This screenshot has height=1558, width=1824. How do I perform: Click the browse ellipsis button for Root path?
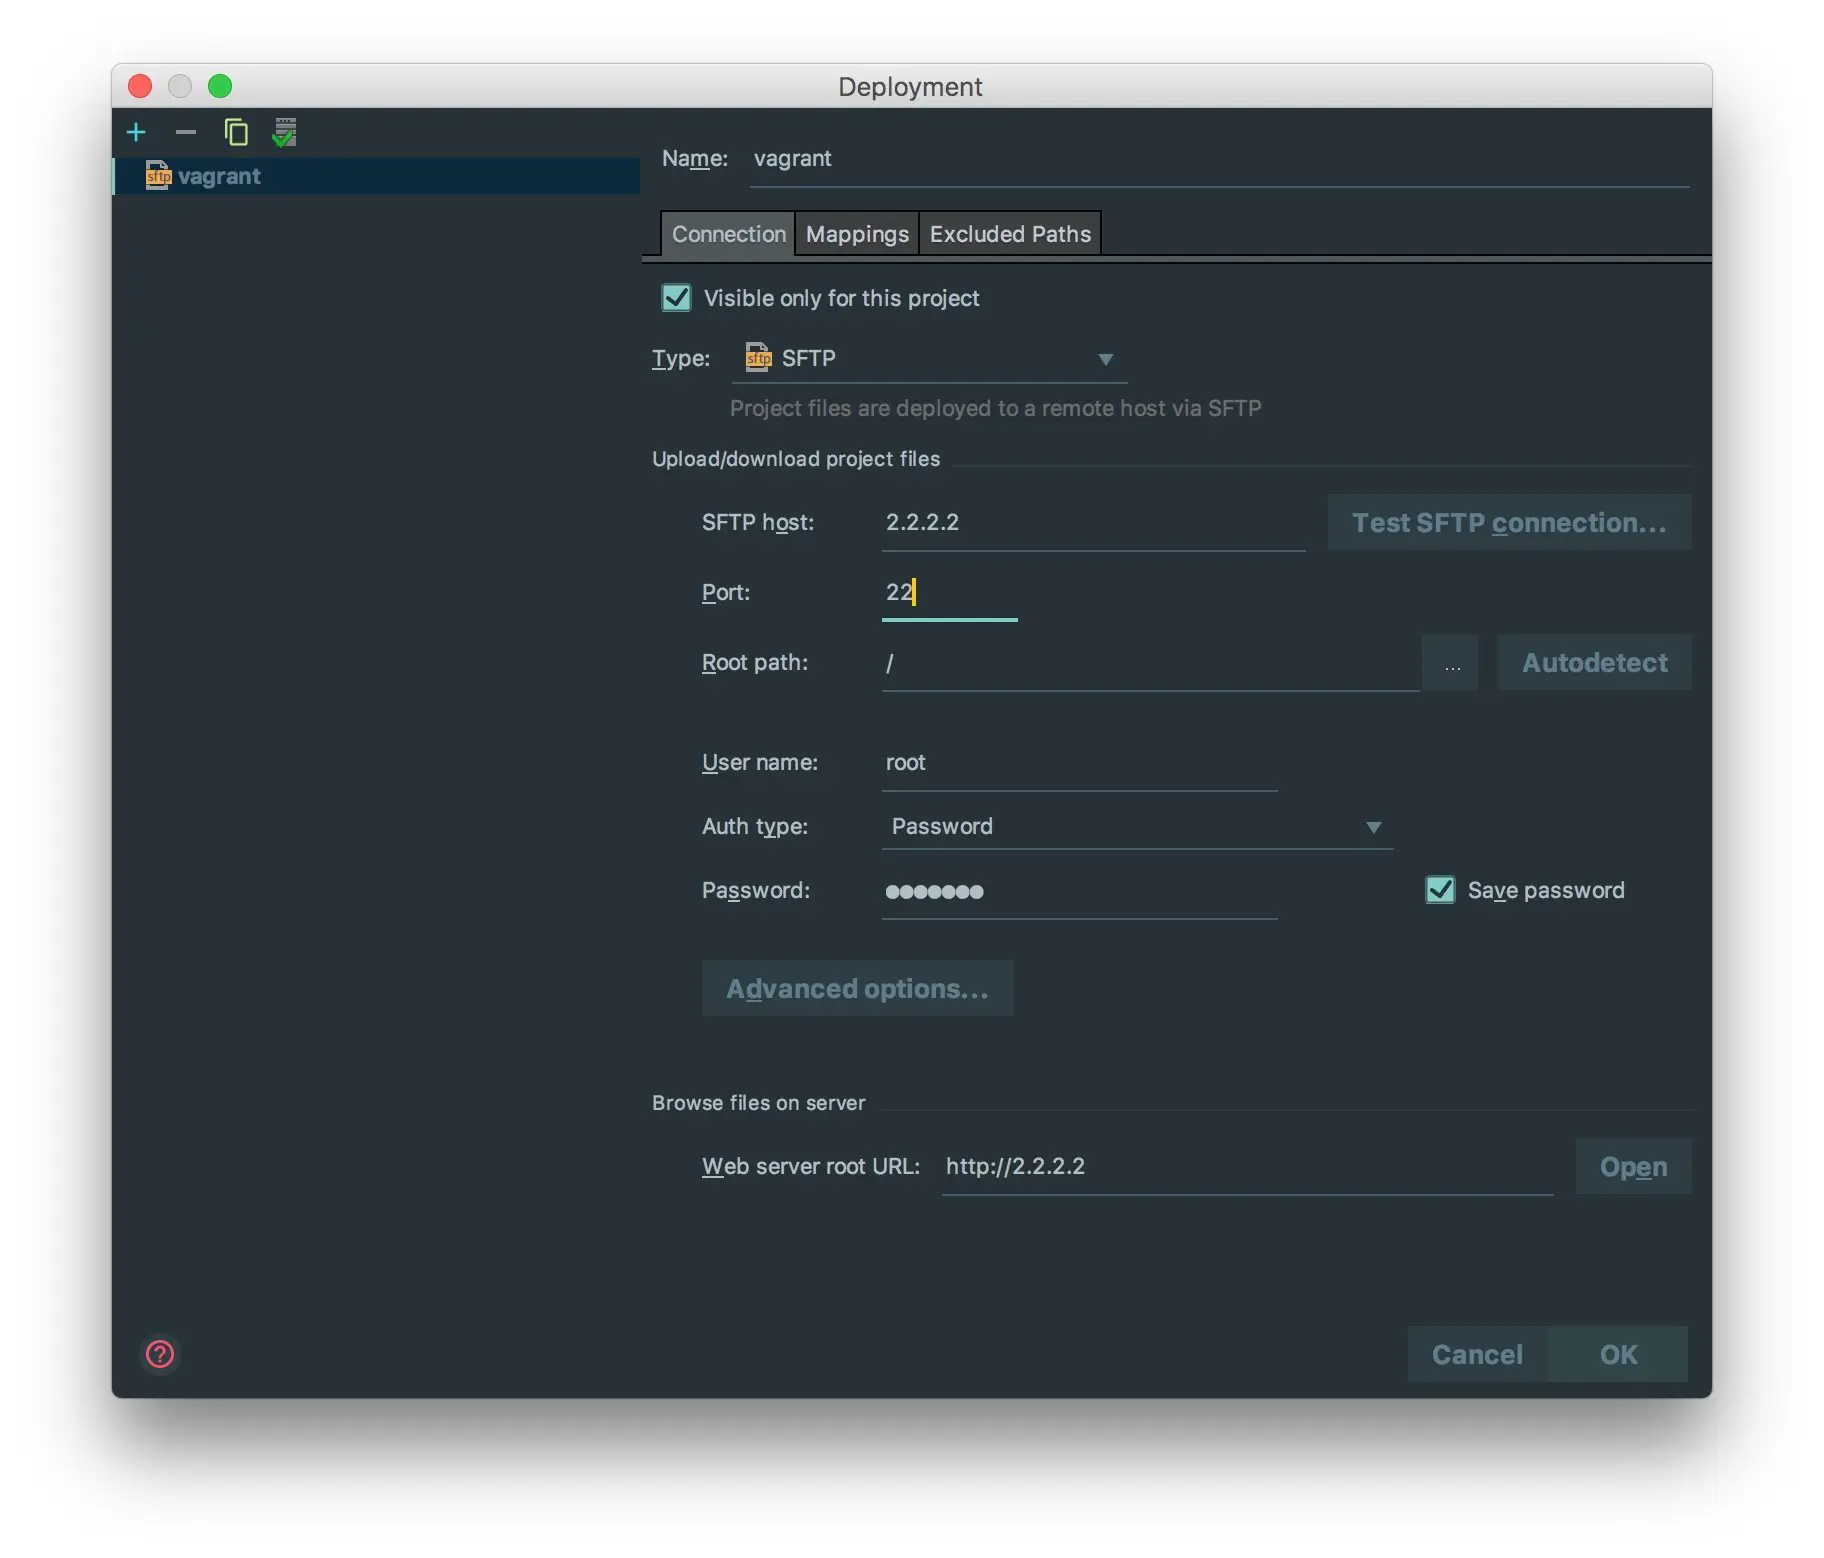point(1452,663)
